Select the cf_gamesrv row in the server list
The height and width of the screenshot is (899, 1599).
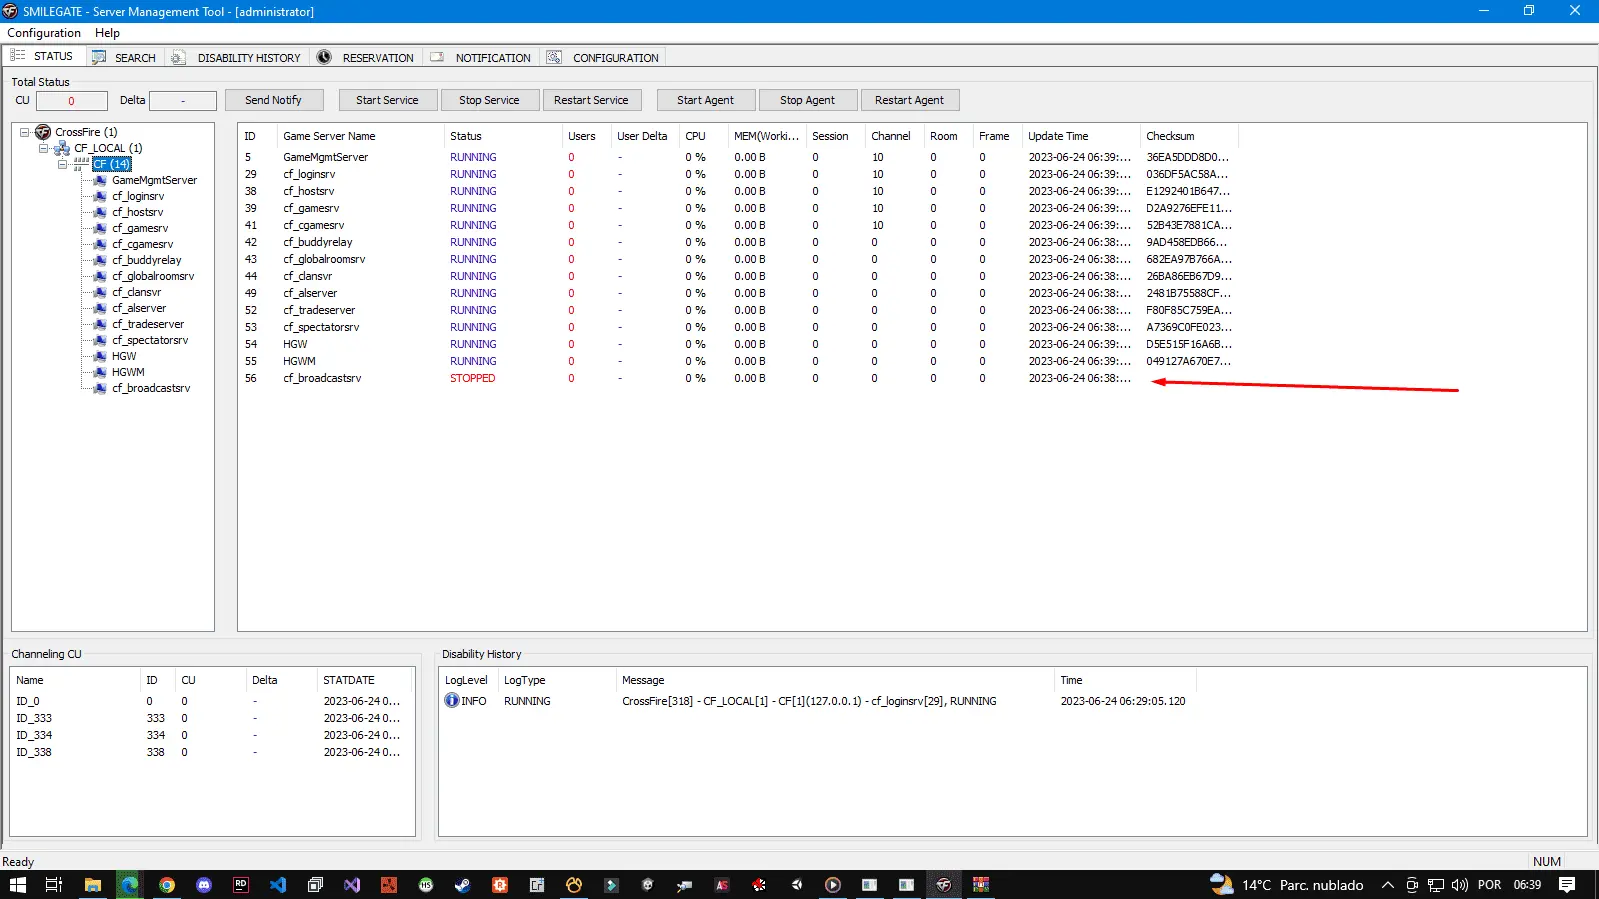coord(739,208)
